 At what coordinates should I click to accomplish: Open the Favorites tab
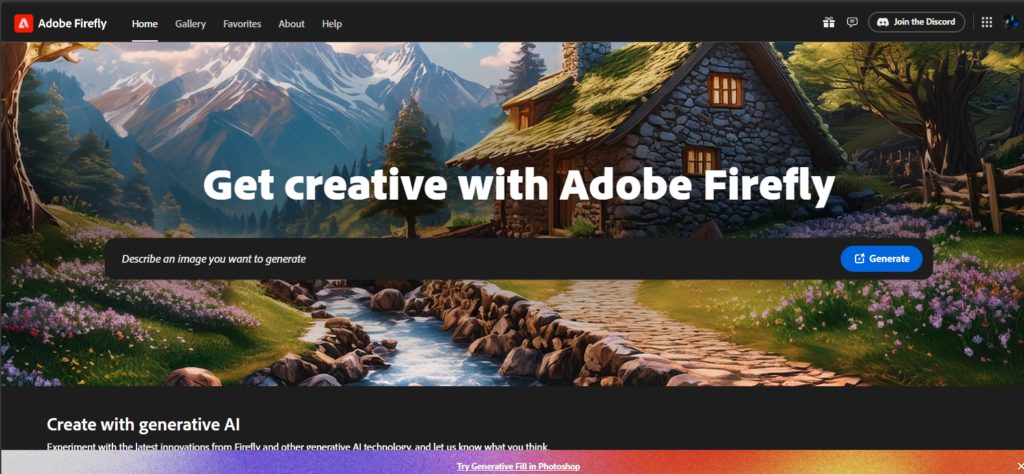(242, 24)
